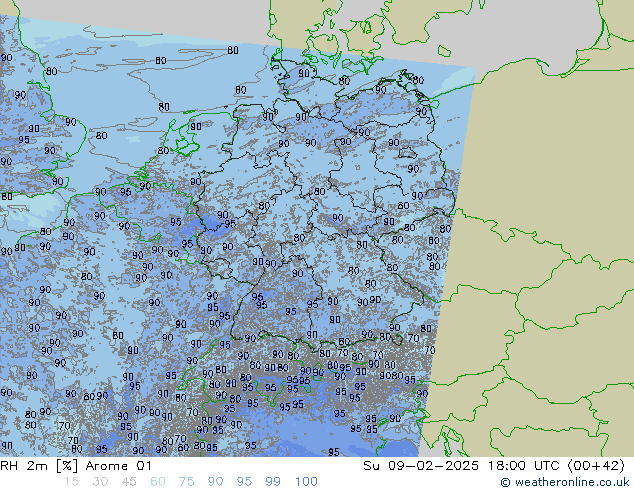
Task: Select legend value 95 in color scale
Action: (x=244, y=482)
